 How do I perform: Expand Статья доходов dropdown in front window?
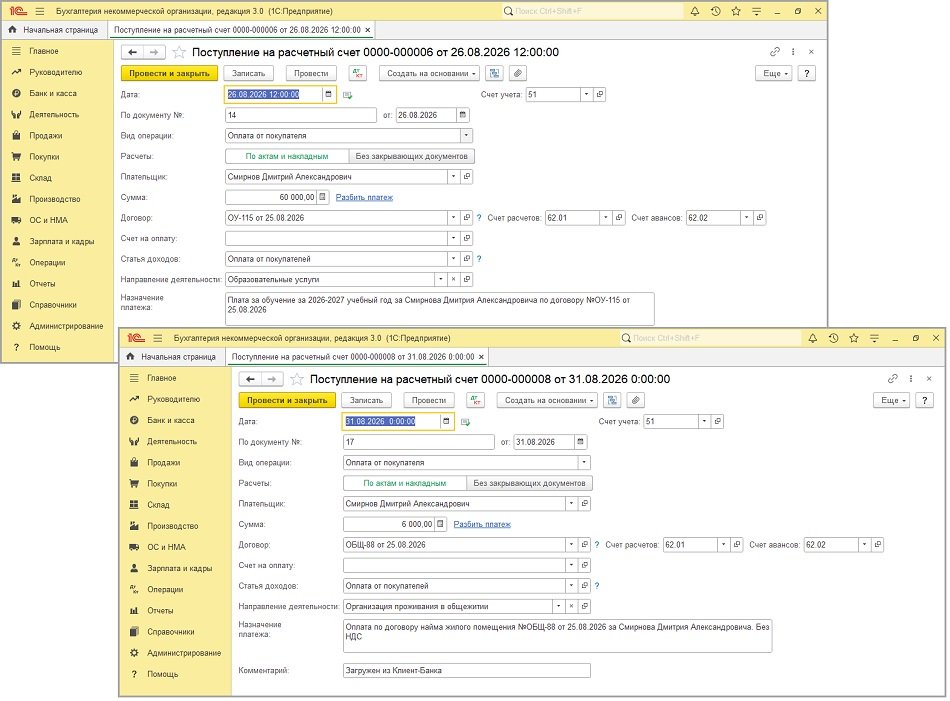point(571,586)
